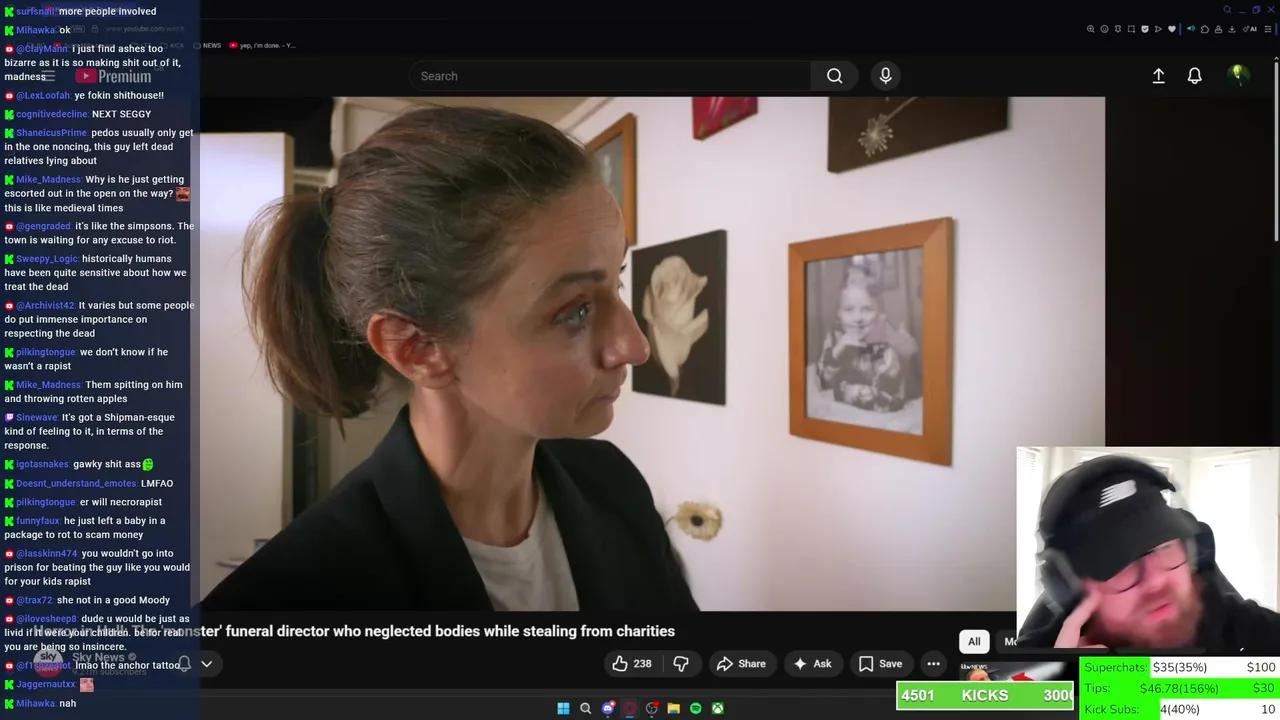The height and width of the screenshot is (720, 1280).
Task: Like the video with 238 likes
Action: pos(632,663)
